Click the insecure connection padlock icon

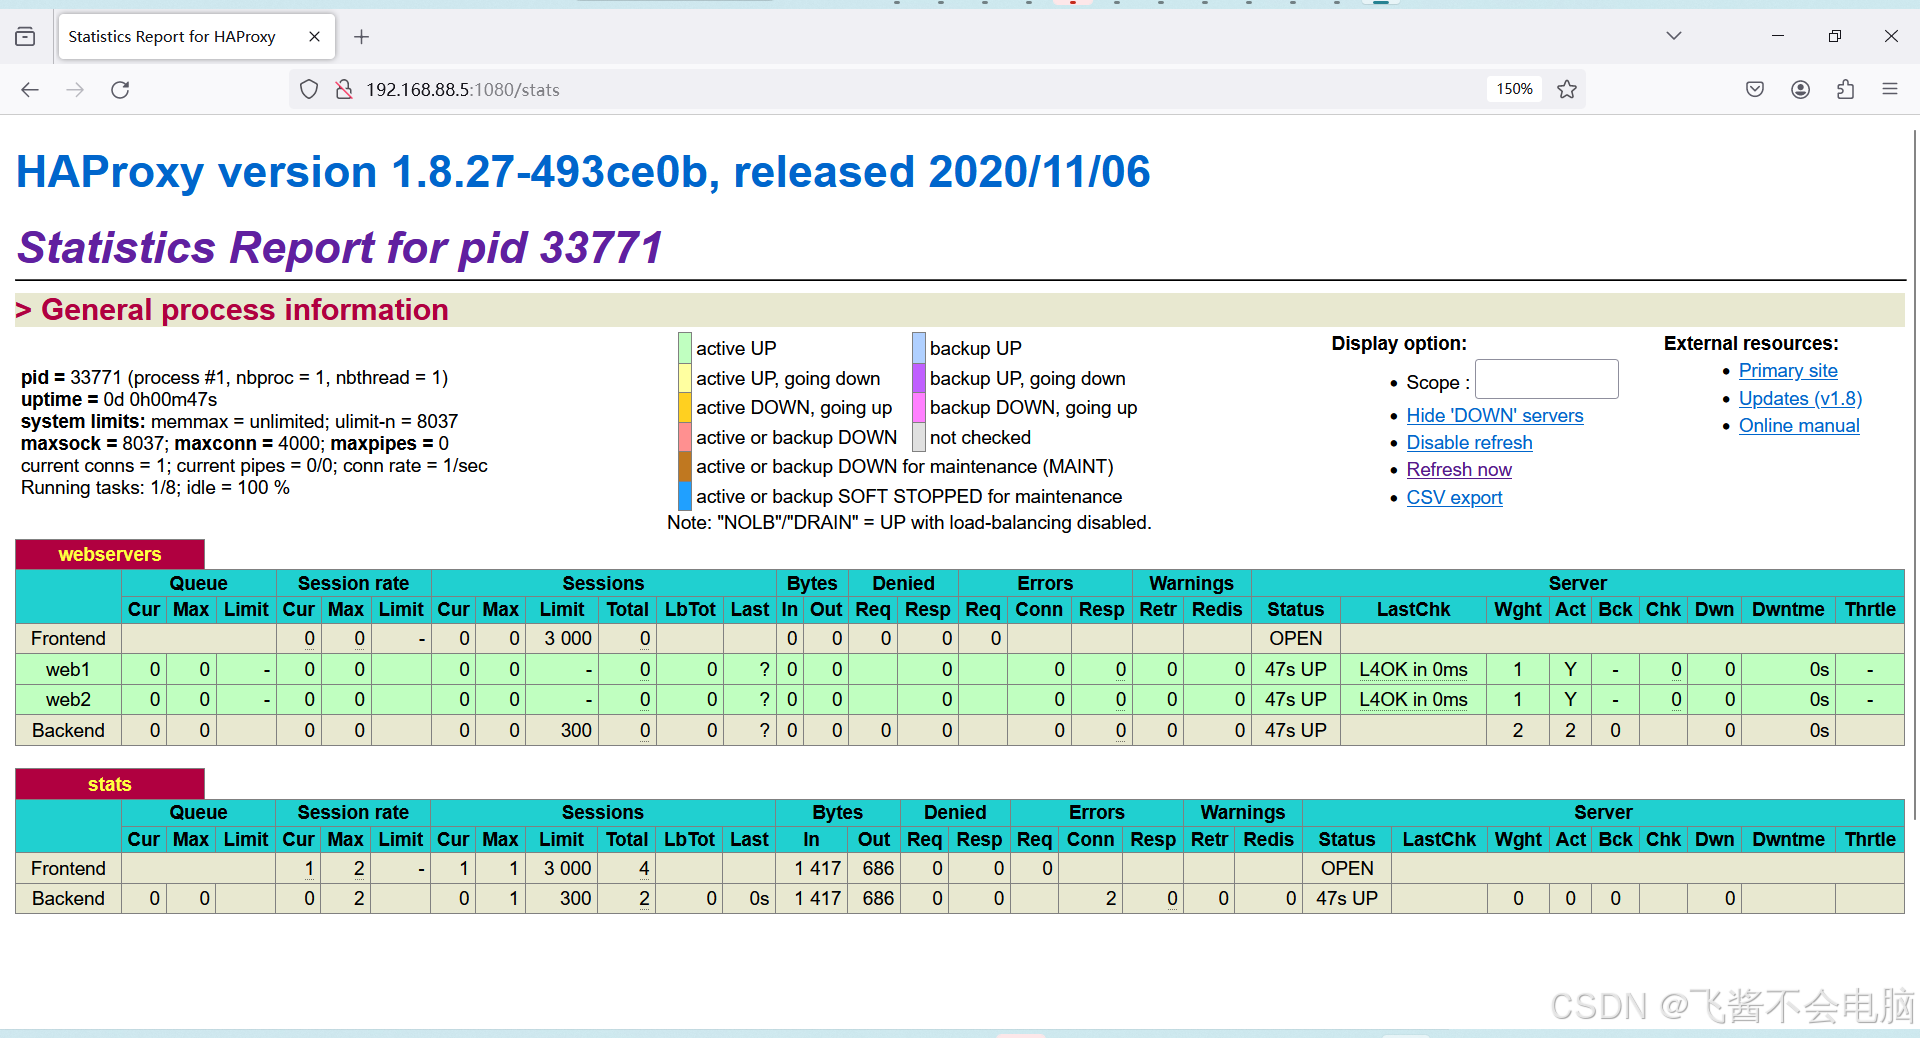point(344,90)
